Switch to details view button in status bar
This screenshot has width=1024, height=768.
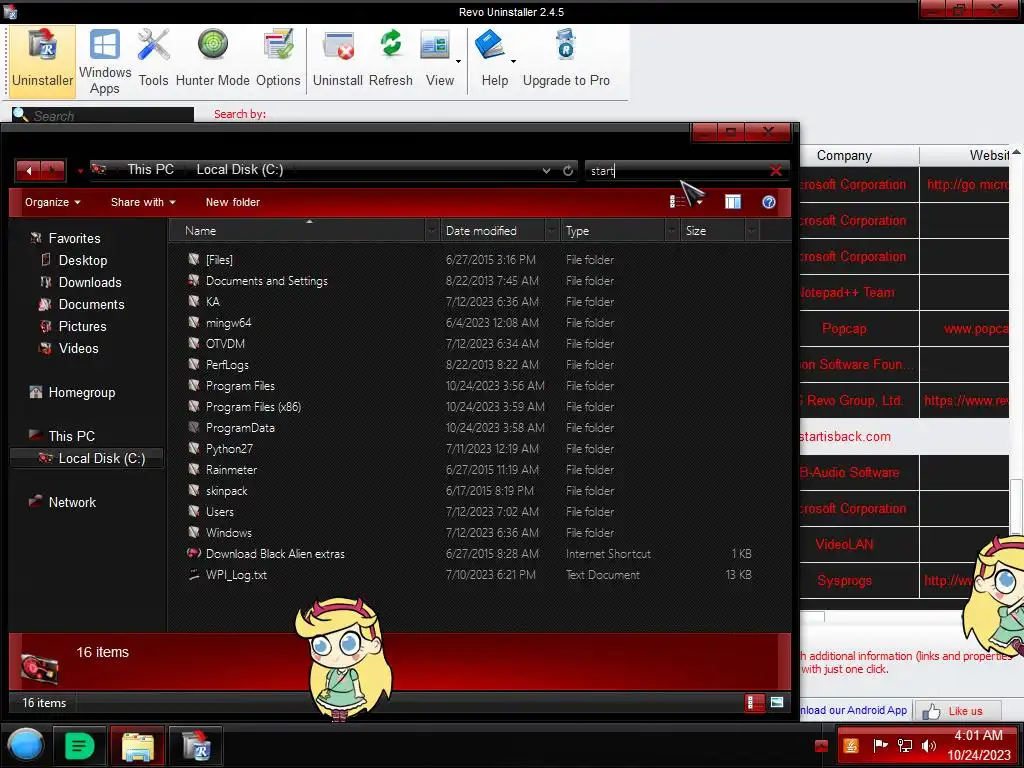(754, 703)
